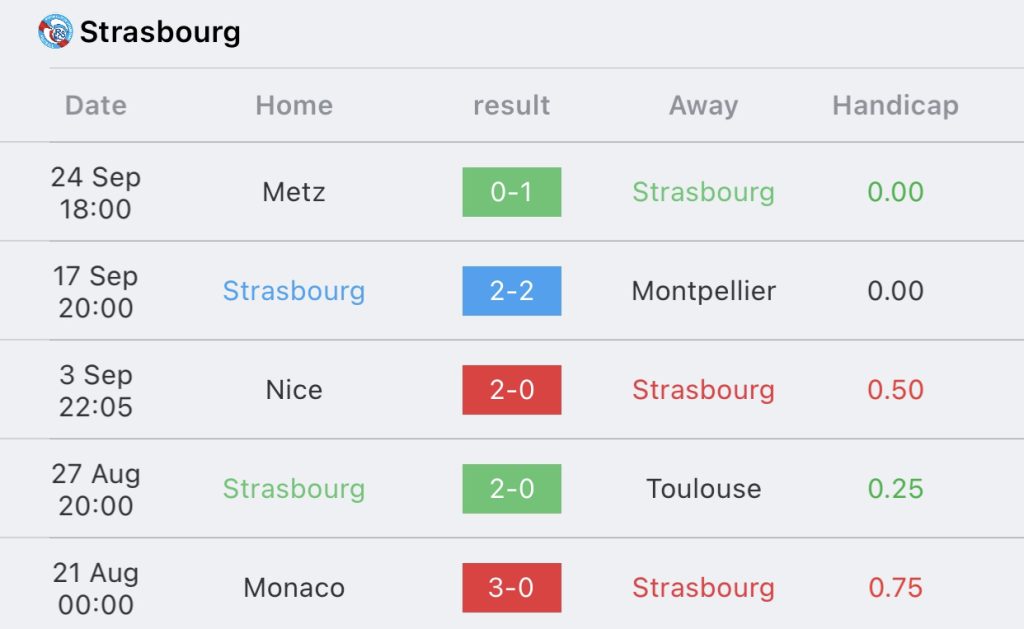Select the Date column header
The image size is (1024, 629).
pos(96,105)
